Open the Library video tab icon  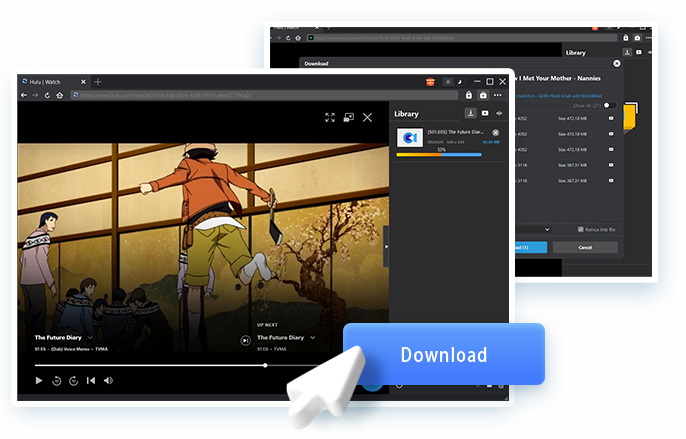pyautogui.click(x=485, y=113)
